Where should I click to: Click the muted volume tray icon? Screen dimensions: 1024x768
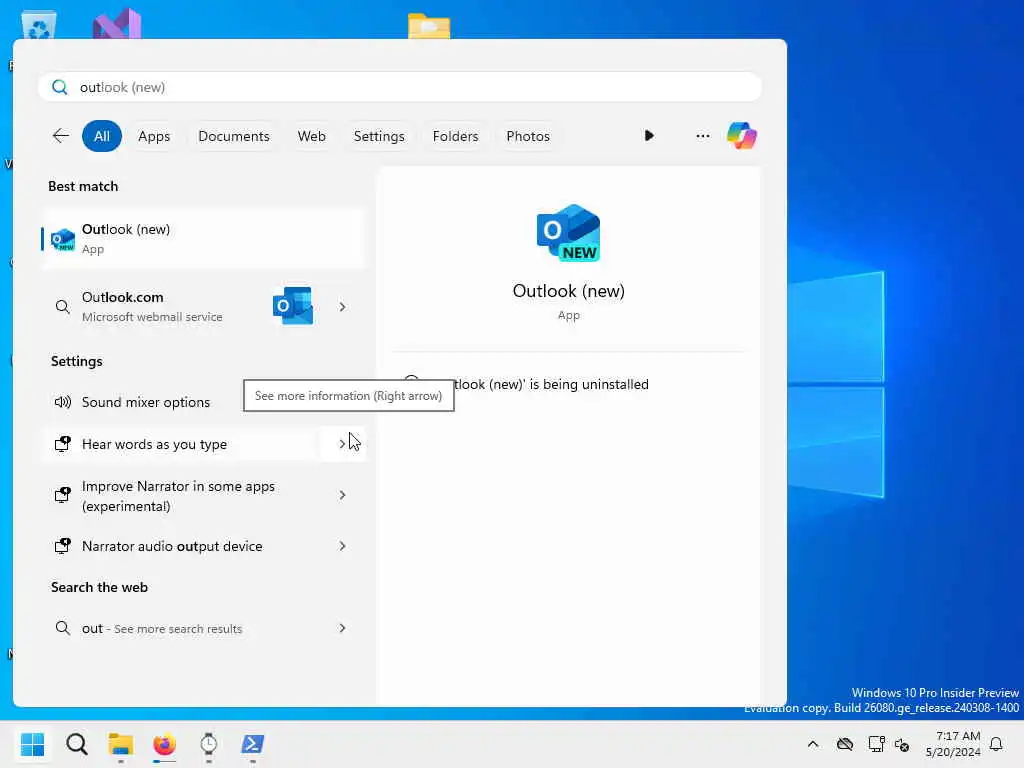(x=903, y=744)
